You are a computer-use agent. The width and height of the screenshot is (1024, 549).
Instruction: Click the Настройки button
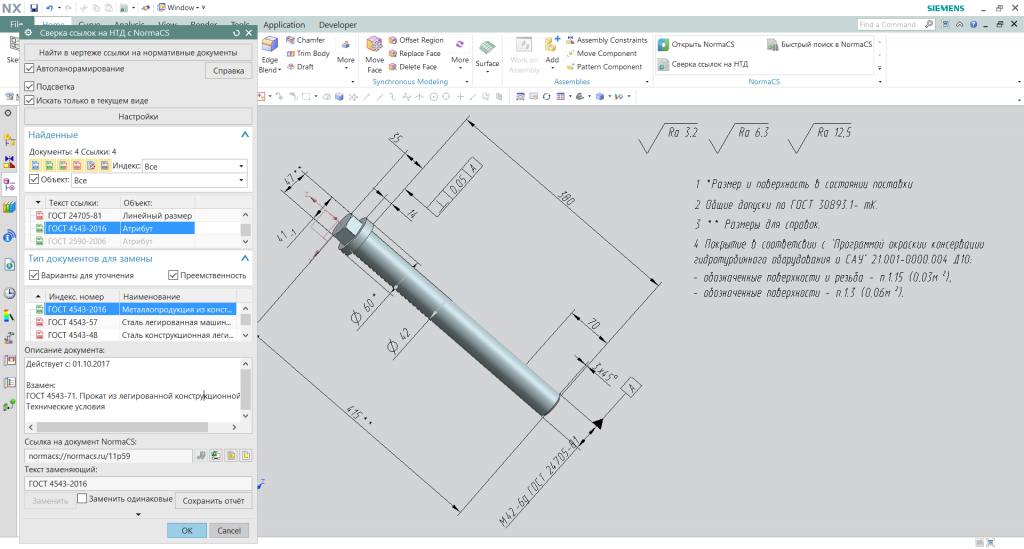[138, 116]
